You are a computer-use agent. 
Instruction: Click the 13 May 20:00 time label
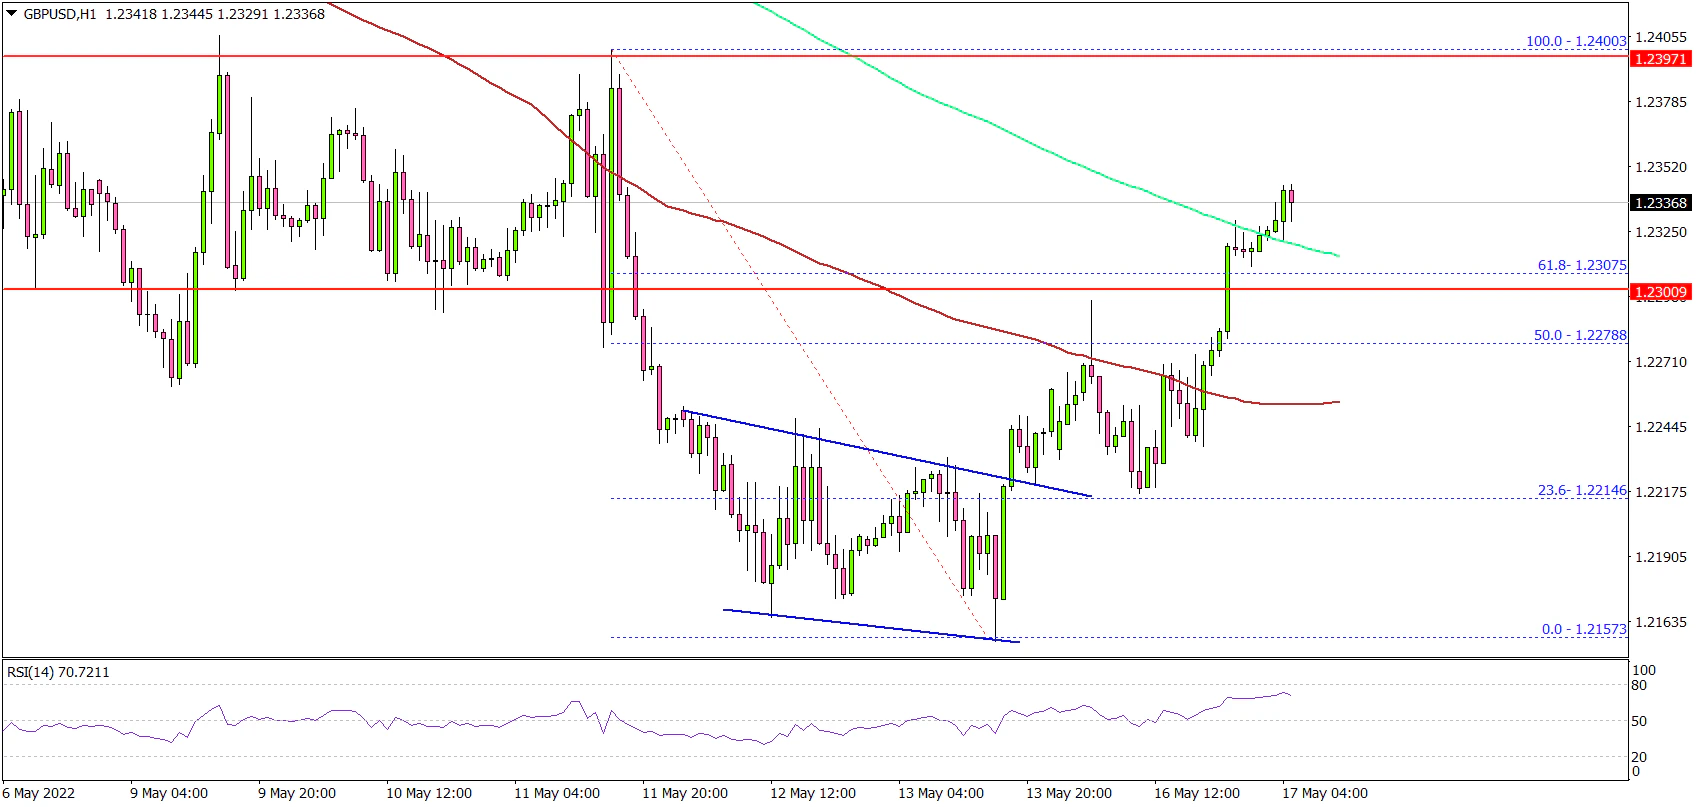click(1068, 793)
